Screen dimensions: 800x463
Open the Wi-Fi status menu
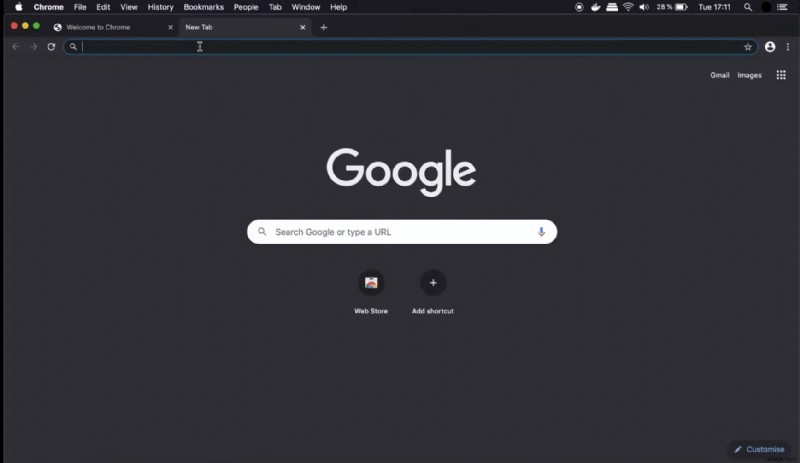click(628, 7)
